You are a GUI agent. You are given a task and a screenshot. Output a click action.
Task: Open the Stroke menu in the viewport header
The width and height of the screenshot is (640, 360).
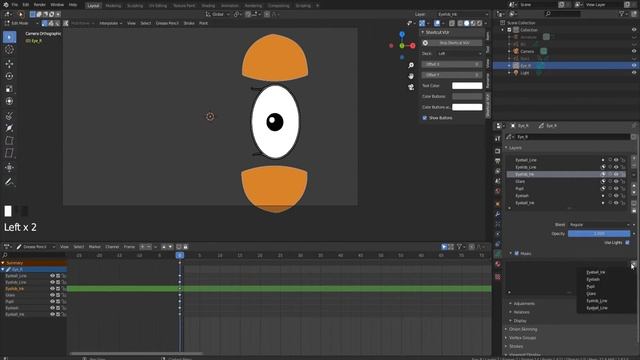(189, 23)
